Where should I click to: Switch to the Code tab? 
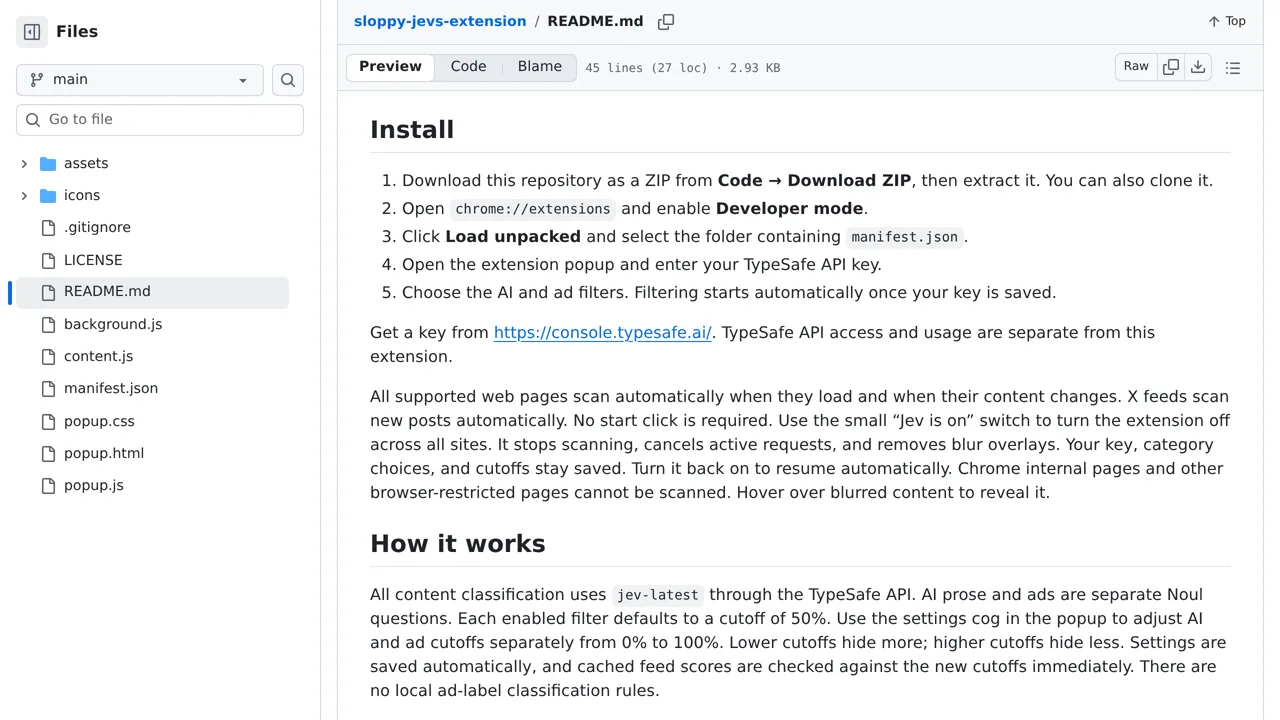(x=468, y=67)
